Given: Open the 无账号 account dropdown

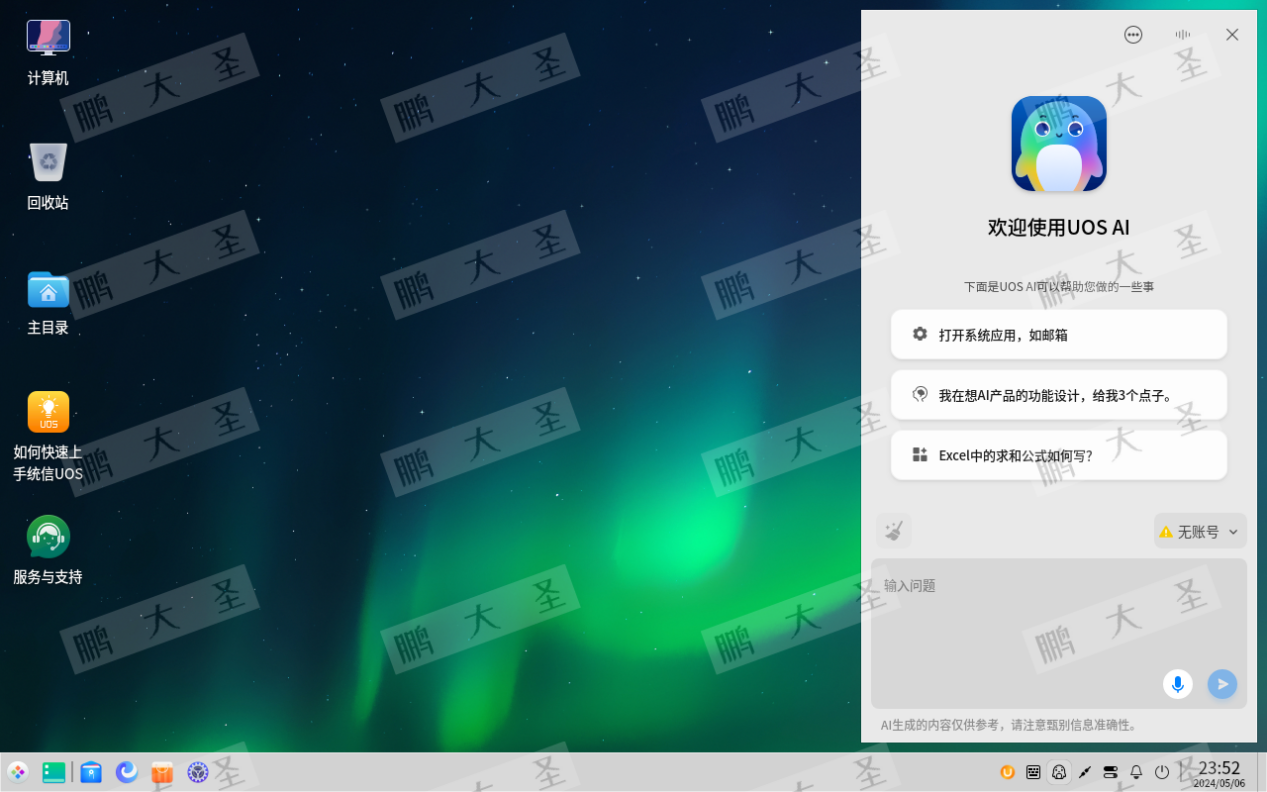Looking at the screenshot, I should coord(1200,531).
